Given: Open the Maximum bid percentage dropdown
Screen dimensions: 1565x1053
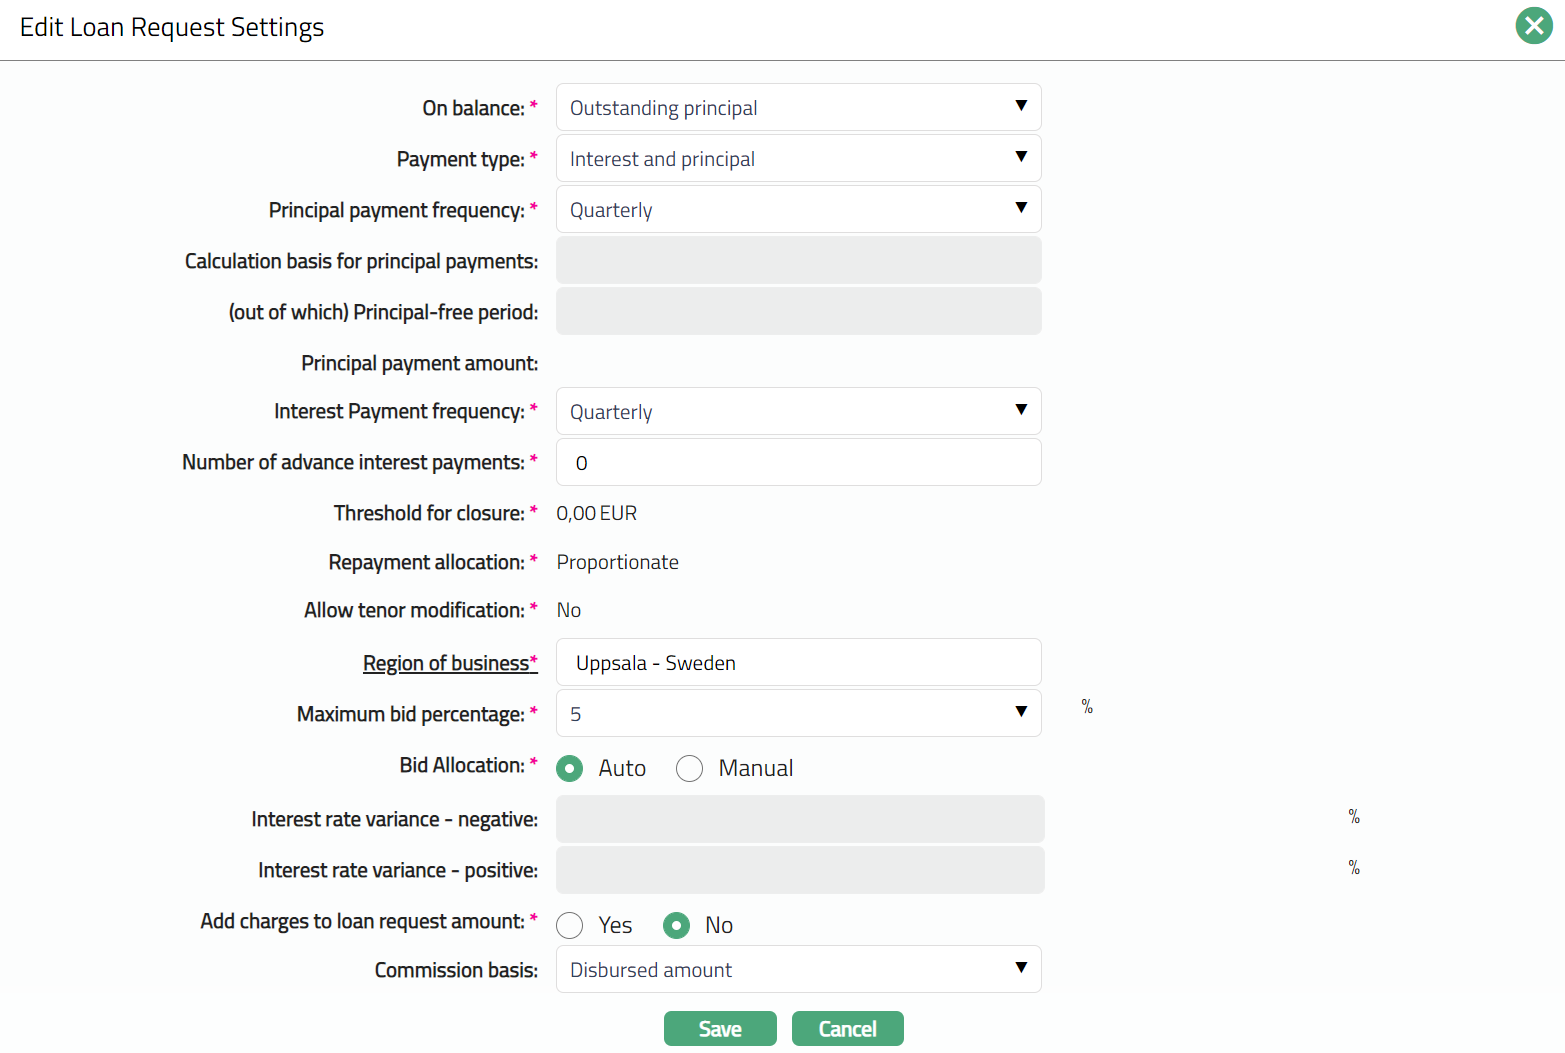Looking at the screenshot, I should 798,713.
